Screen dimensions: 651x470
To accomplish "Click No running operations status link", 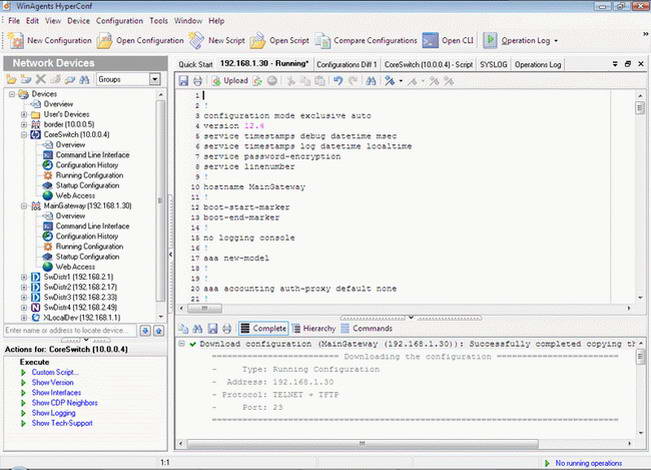I will (588, 463).
